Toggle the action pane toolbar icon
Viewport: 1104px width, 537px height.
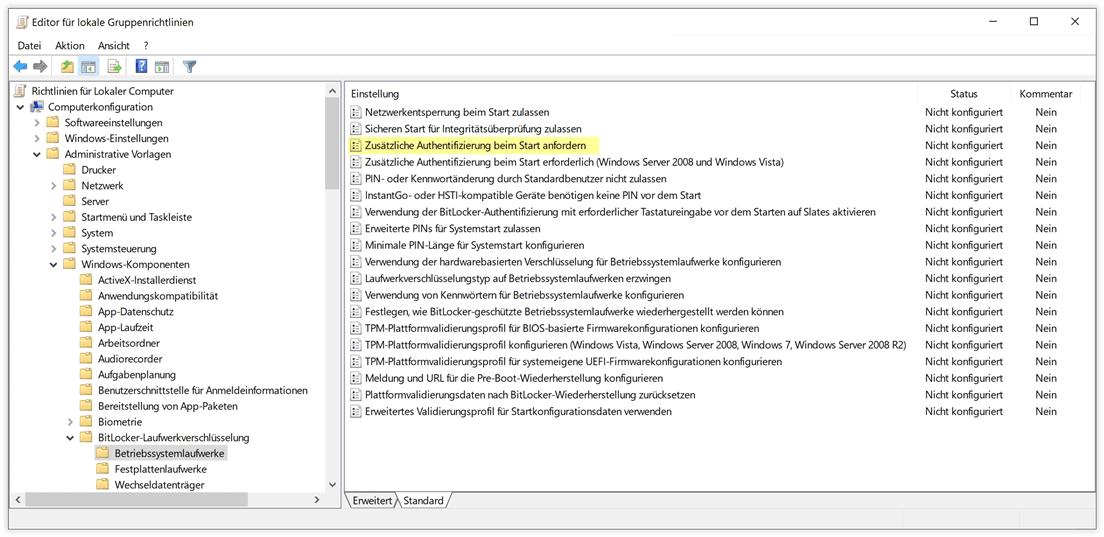click(163, 67)
